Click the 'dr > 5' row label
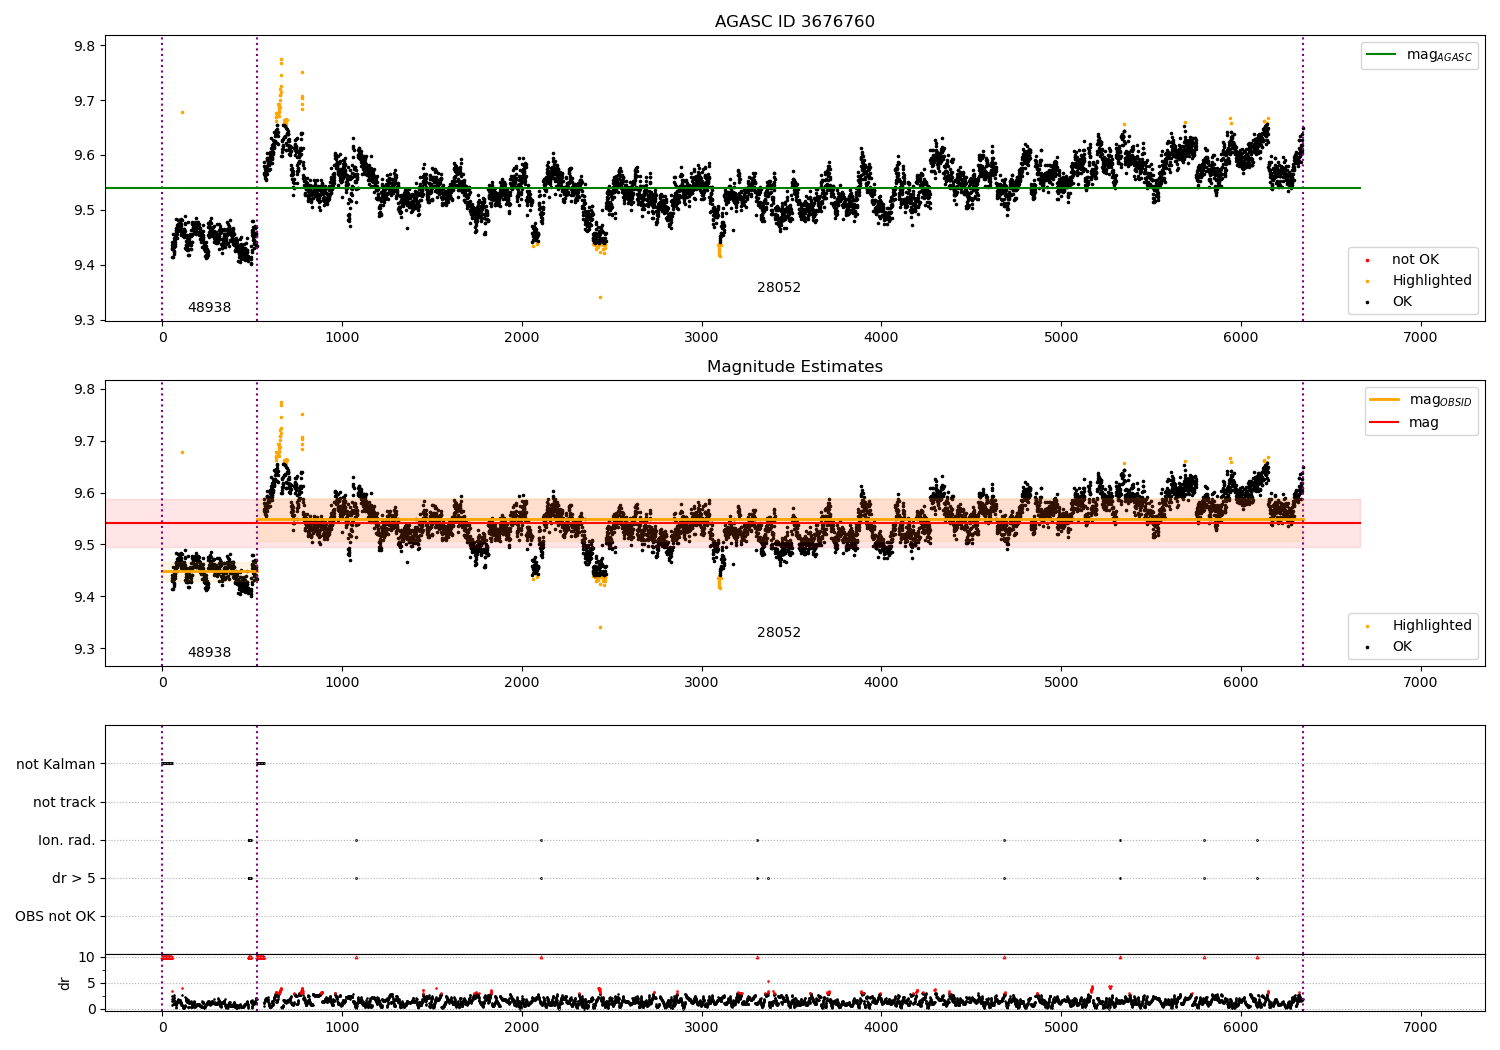 click(74, 879)
